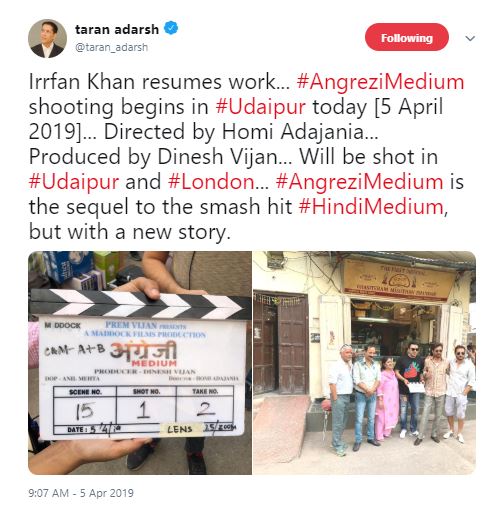Click the blue verified badge
503x508 pixels.
171,28
